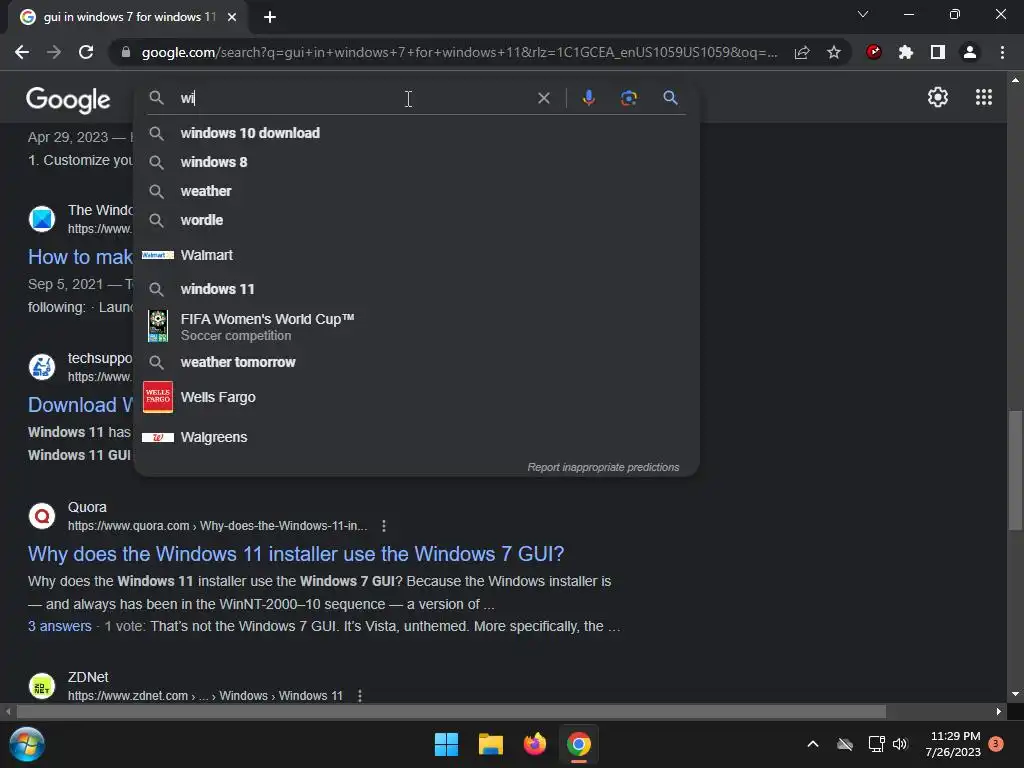1024x768 pixels.
Task: Click the horizontal scrollbar thumb
Action: pyautogui.click(x=451, y=711)
